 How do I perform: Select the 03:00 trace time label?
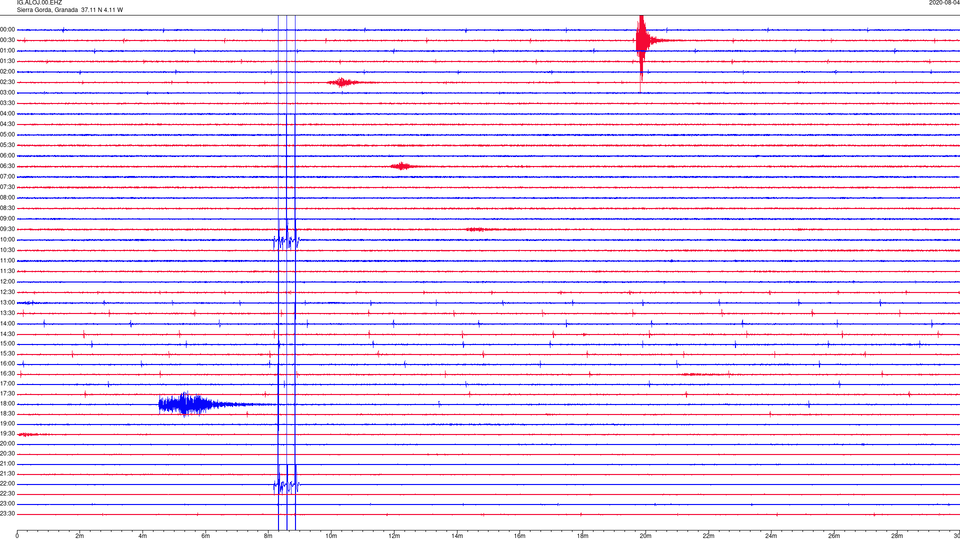click(x=7, y=92)
